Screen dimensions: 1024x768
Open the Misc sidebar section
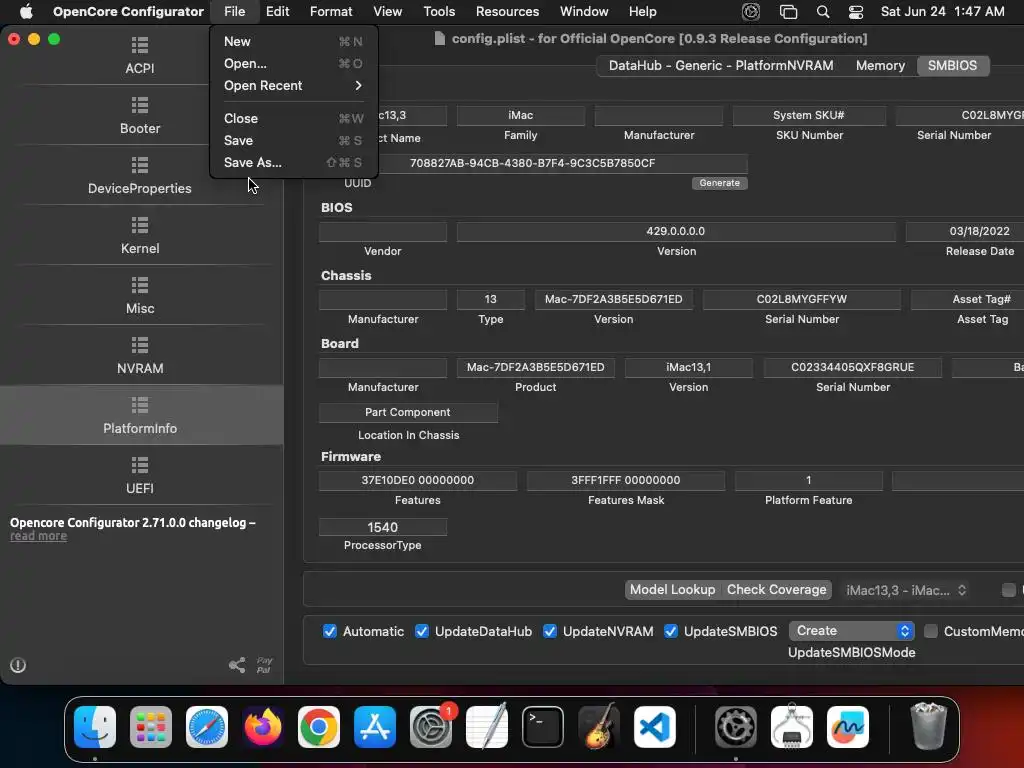point(140,296)
